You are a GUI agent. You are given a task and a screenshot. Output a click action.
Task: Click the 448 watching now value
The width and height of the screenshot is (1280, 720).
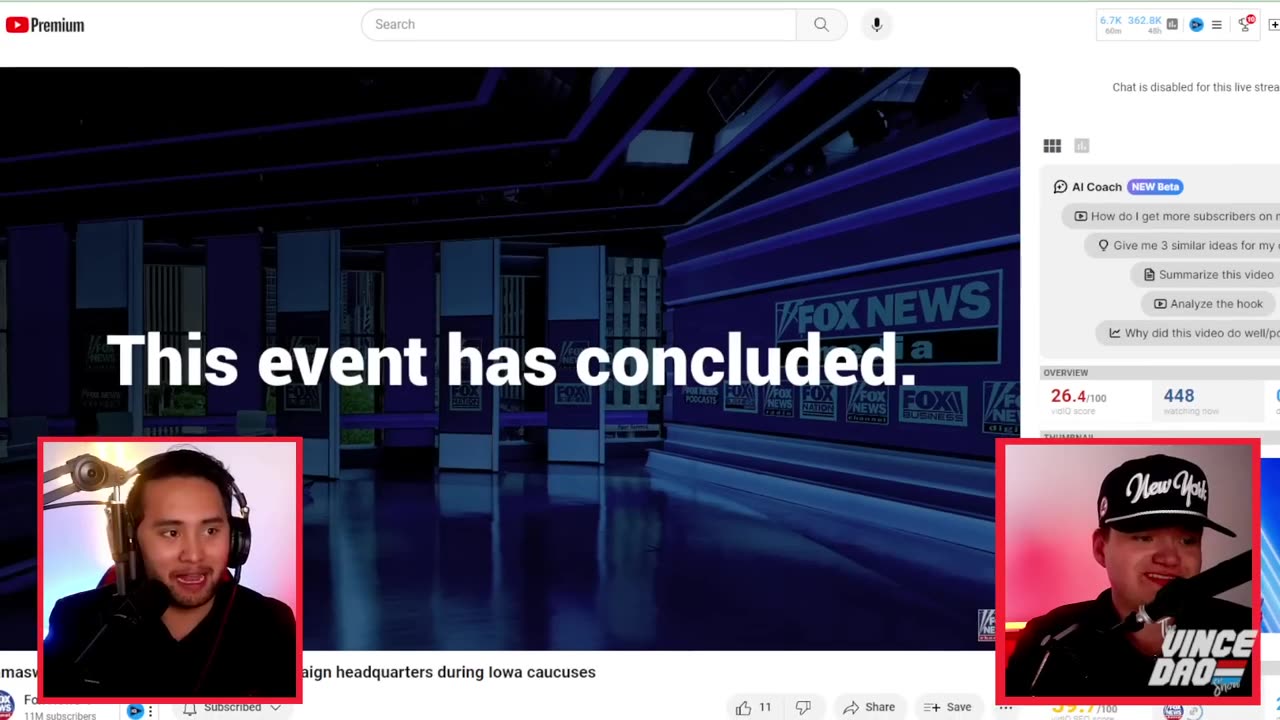[1178, 396]
